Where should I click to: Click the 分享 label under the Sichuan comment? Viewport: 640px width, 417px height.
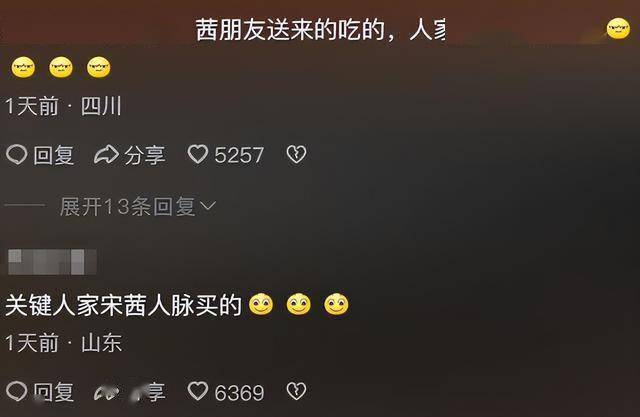point(144,155)
